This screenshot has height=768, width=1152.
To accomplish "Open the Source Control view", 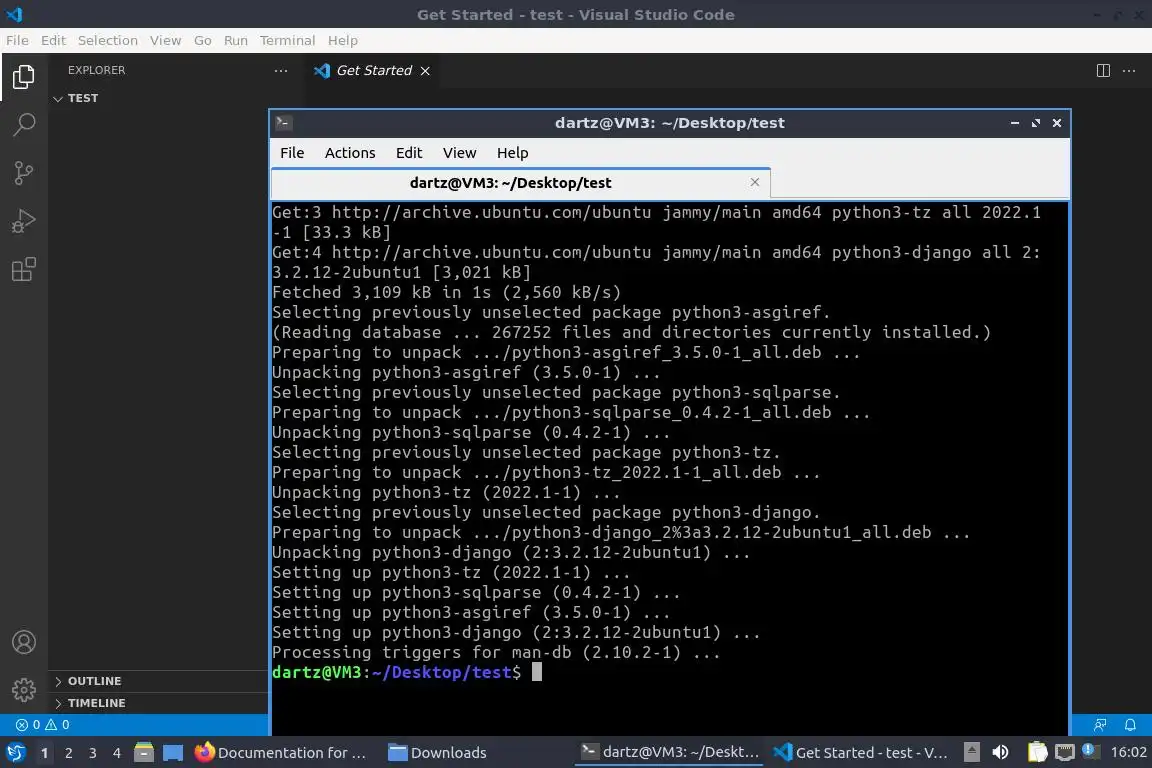I will [x=24, y=173].
